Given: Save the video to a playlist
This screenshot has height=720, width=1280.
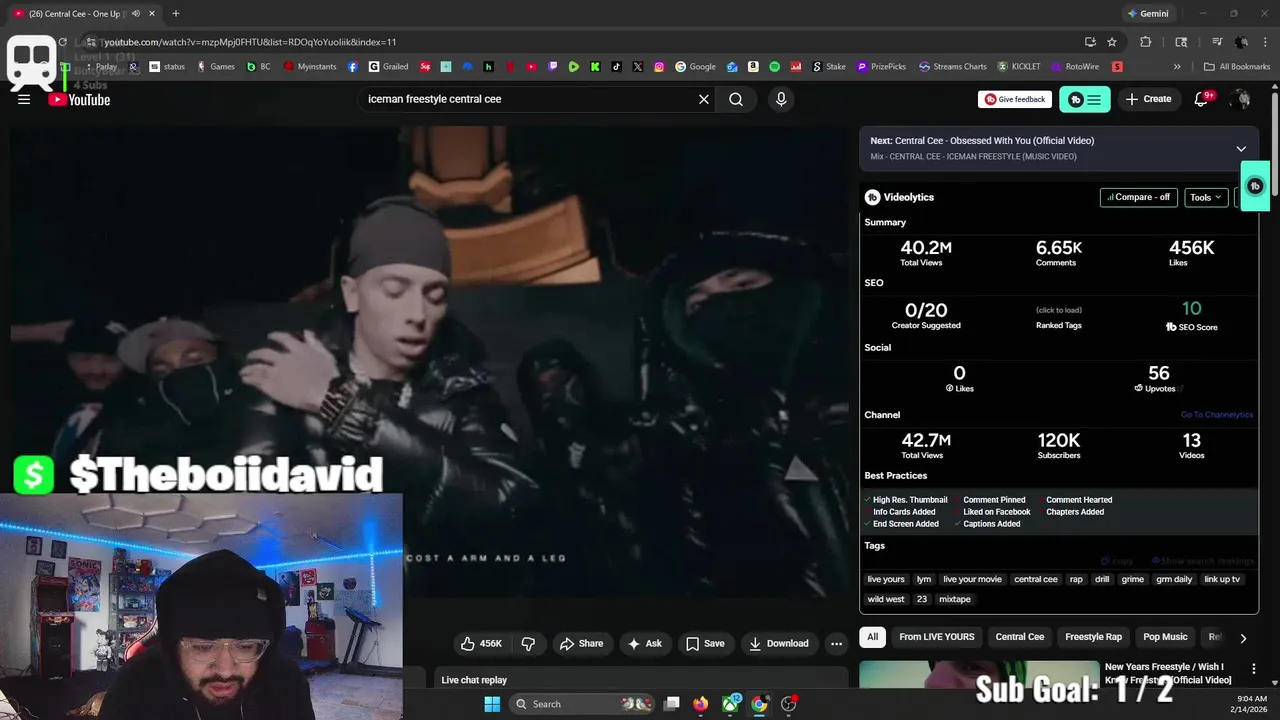Looking at the screenshot, I should point(704,643).
